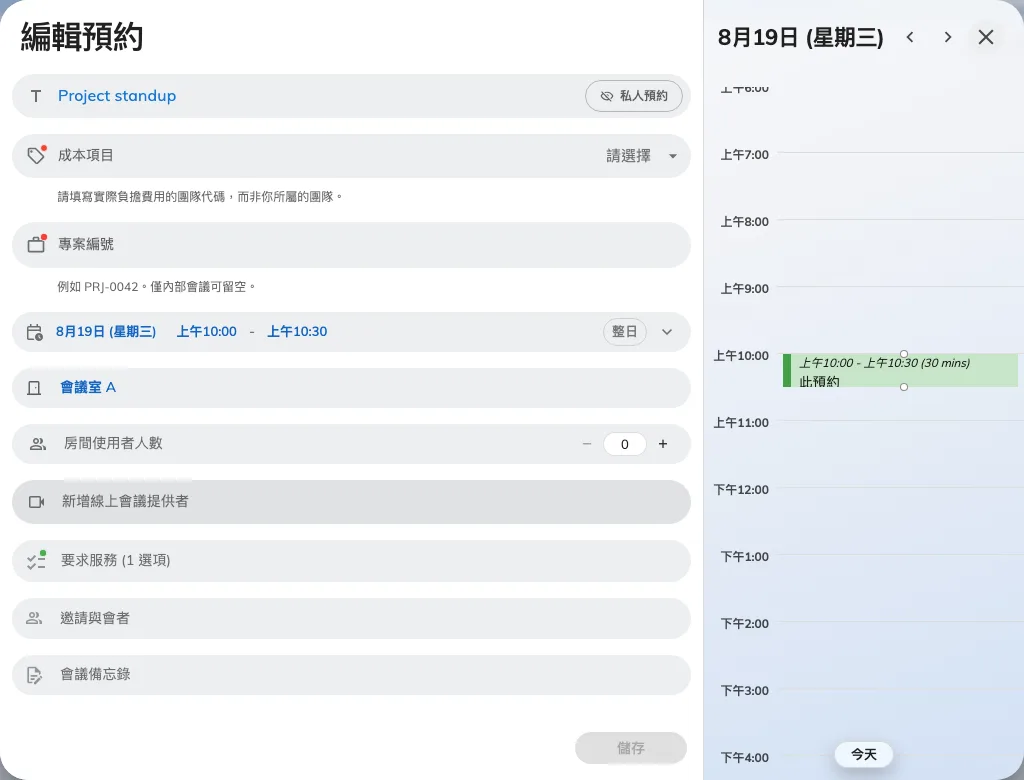Click the 上午7:00 time label
1024x780 pixels.
click(744, 155)
